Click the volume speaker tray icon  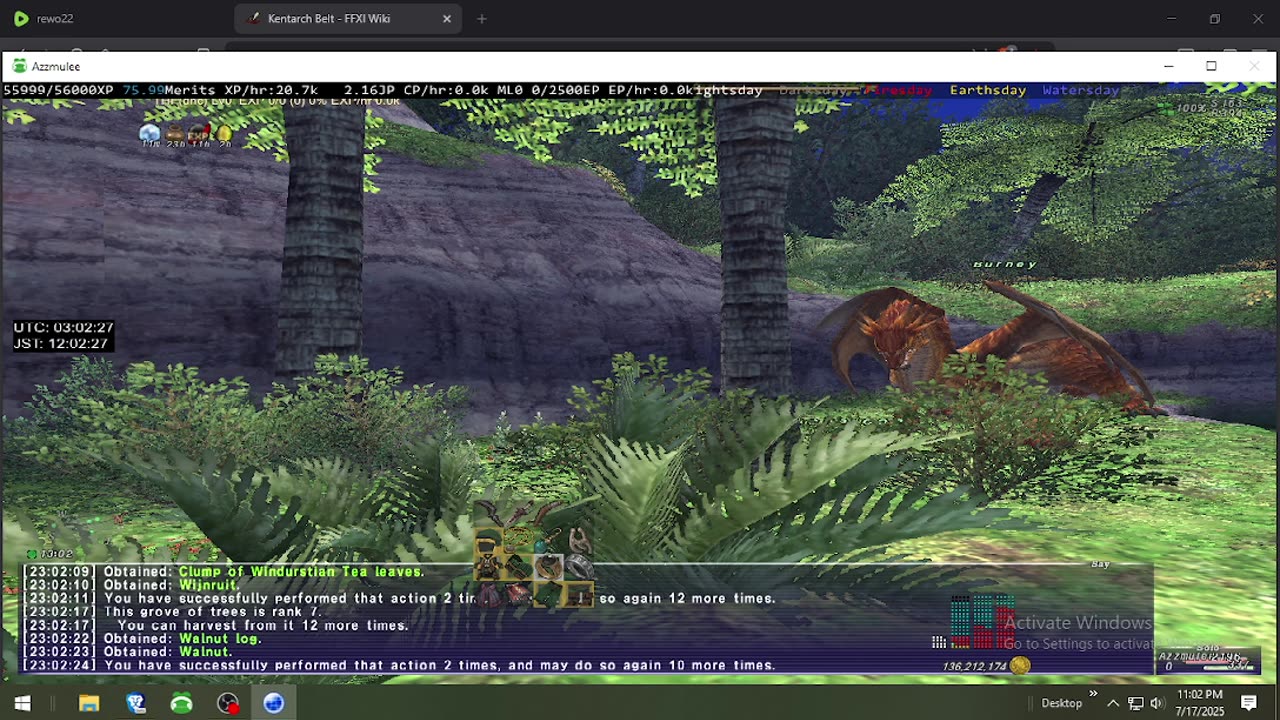1157,703
